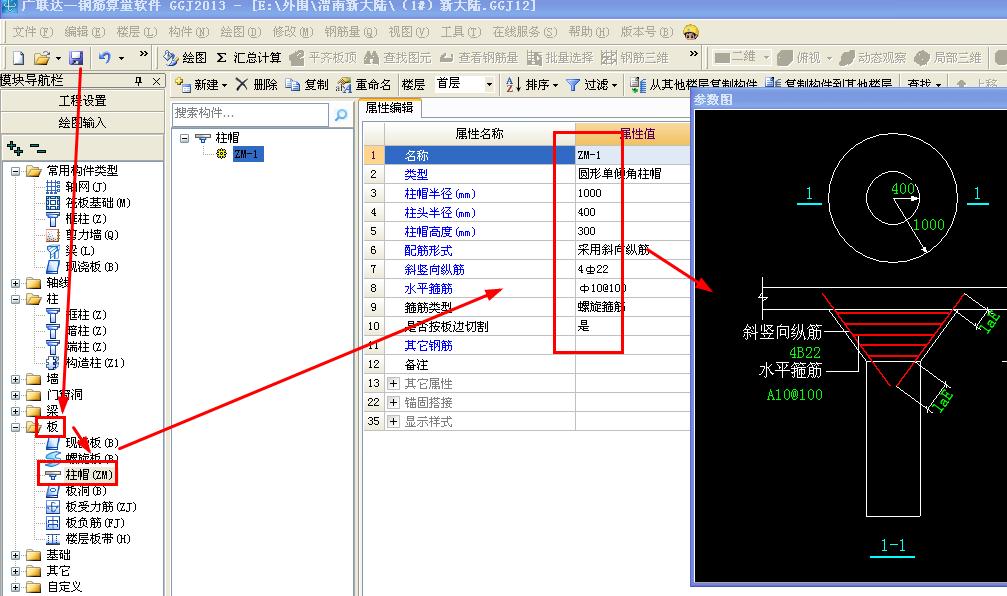Collapse the 常用构件类型 folder
The image size is (1007, 596).
pyautogui.click(x=15, y=171)
